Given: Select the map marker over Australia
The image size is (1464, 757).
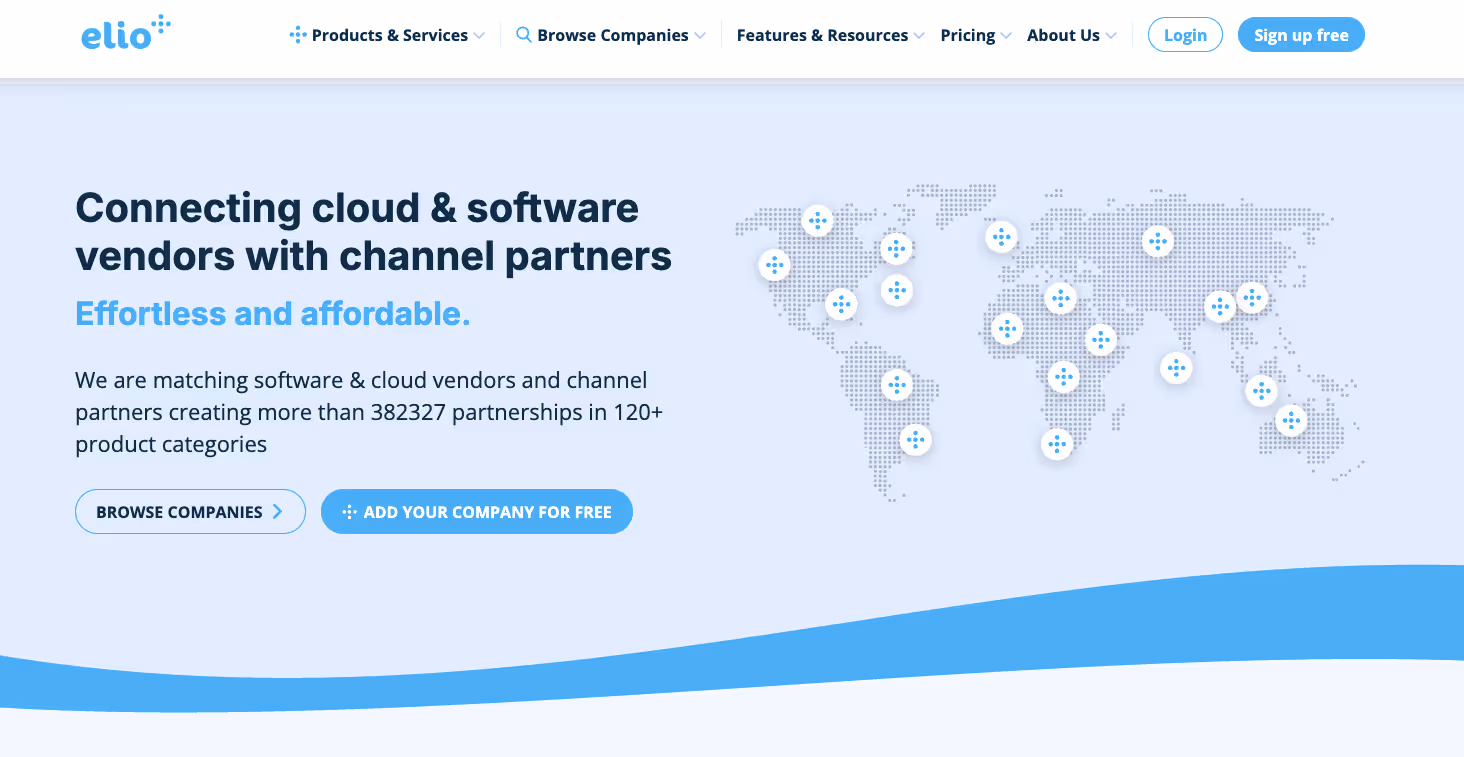Looking at the screenshot, I should pos(1291,420).
